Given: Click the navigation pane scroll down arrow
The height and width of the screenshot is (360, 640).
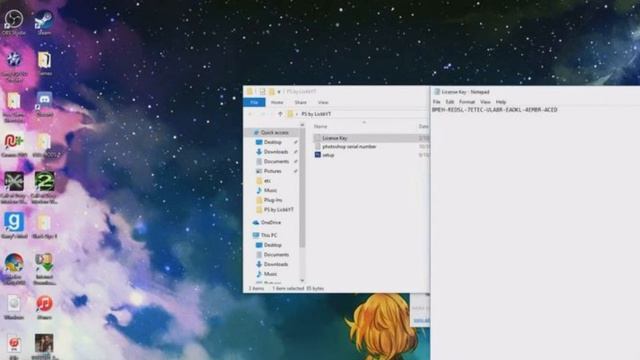Looking at the screenshot, I should pyautogui.click(x=302, y=280).
